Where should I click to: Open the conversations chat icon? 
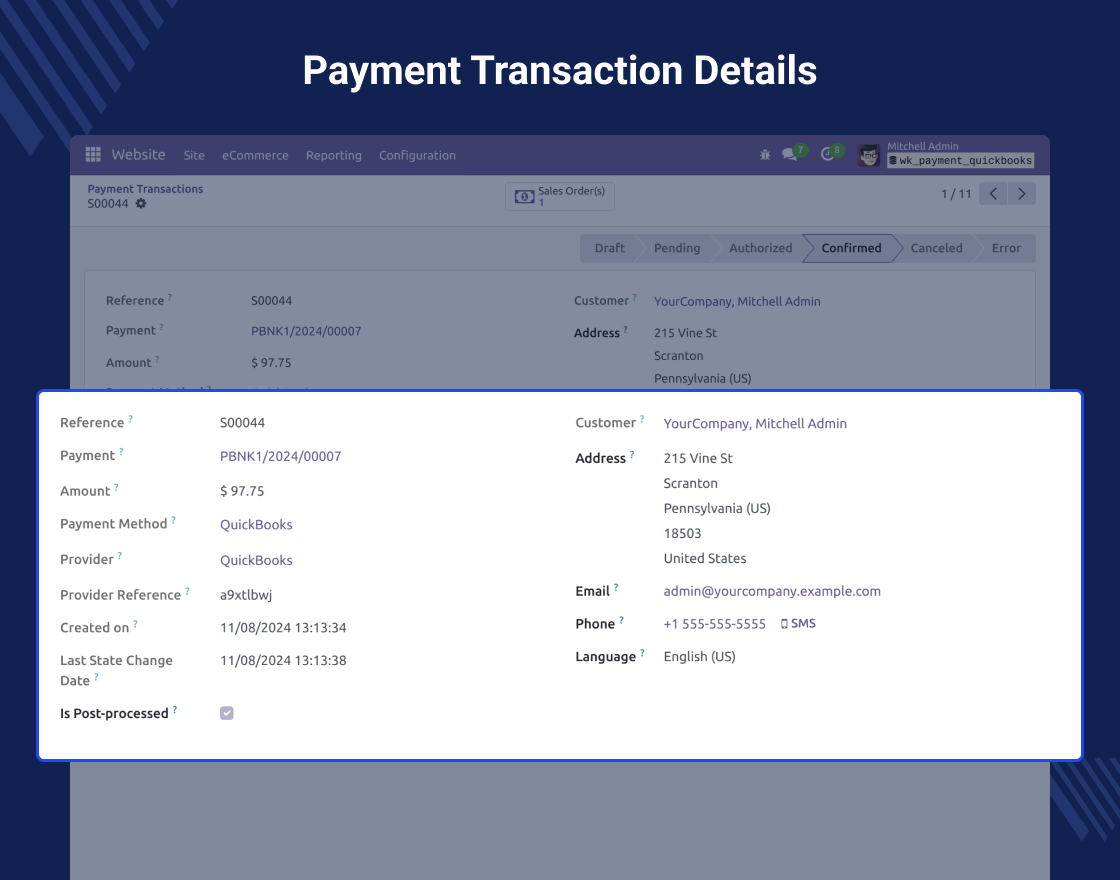pos(789,154)
